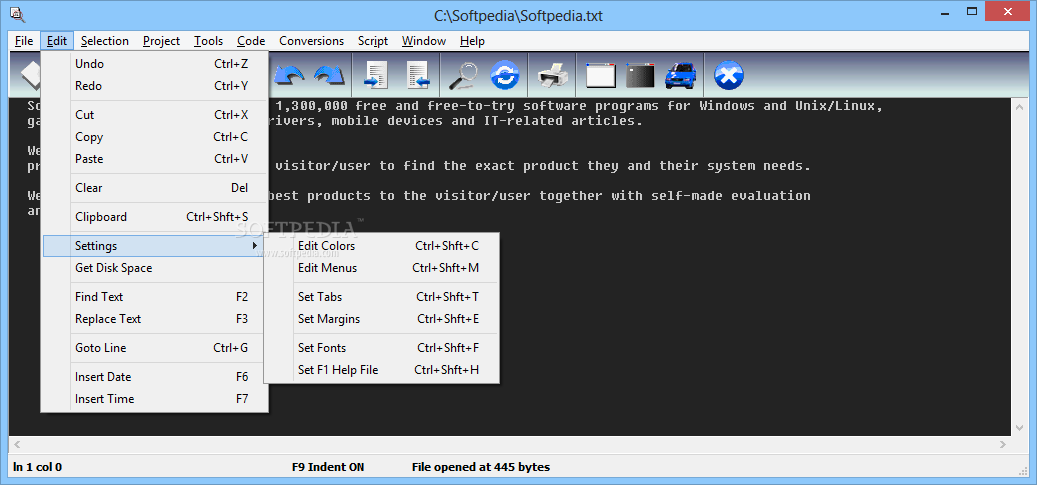Image resolution: width=1037 pixels, height=485 pixels.
Task: Expand the Settings submenu arrow
Action: pyautogui.click(x=255, y=246)
